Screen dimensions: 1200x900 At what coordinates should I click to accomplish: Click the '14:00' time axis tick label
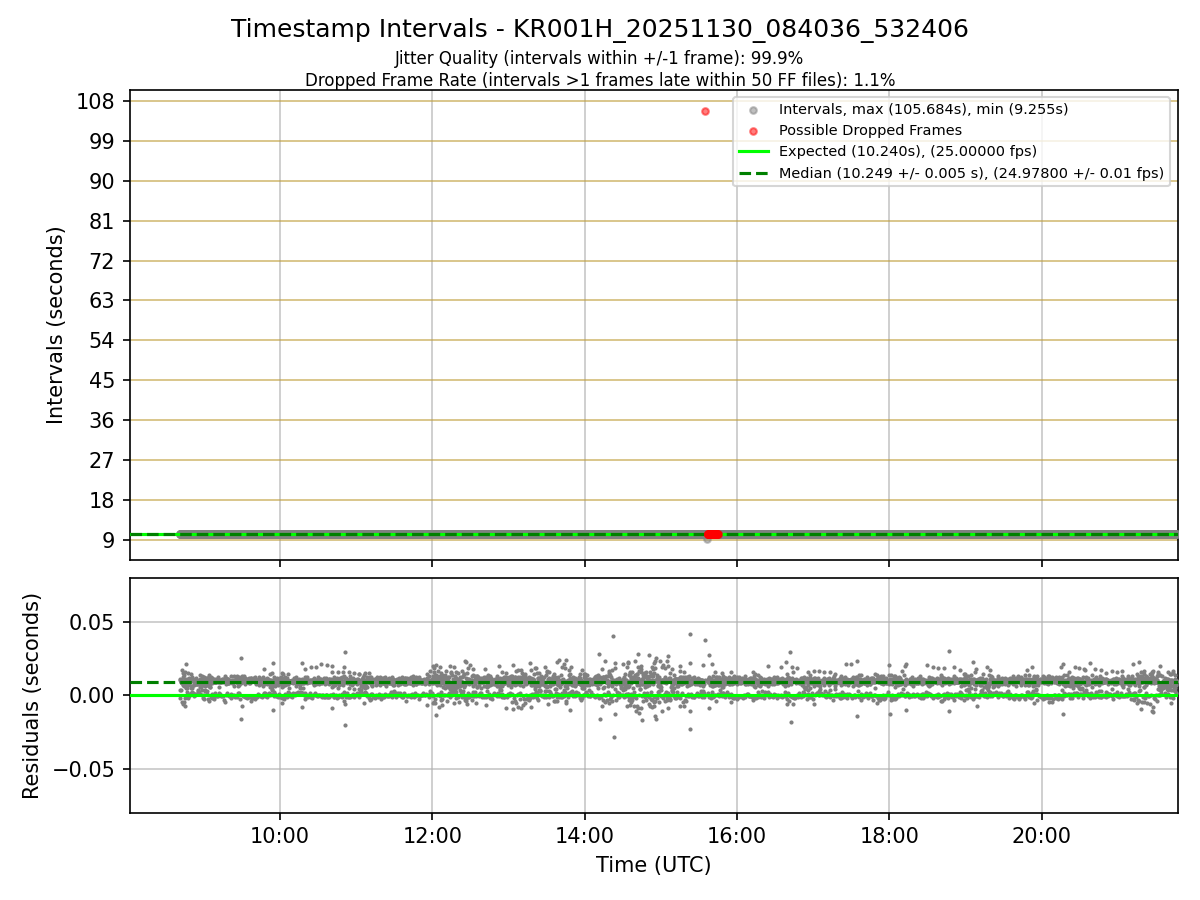pyautogui.click(x=585, y=835)
